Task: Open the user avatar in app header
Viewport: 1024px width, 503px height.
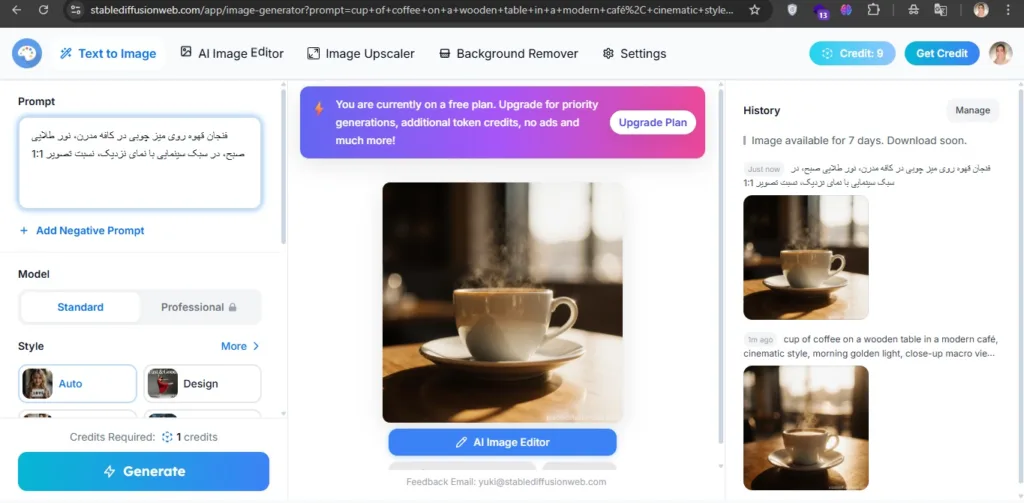Action: (x=1000, y=54)
